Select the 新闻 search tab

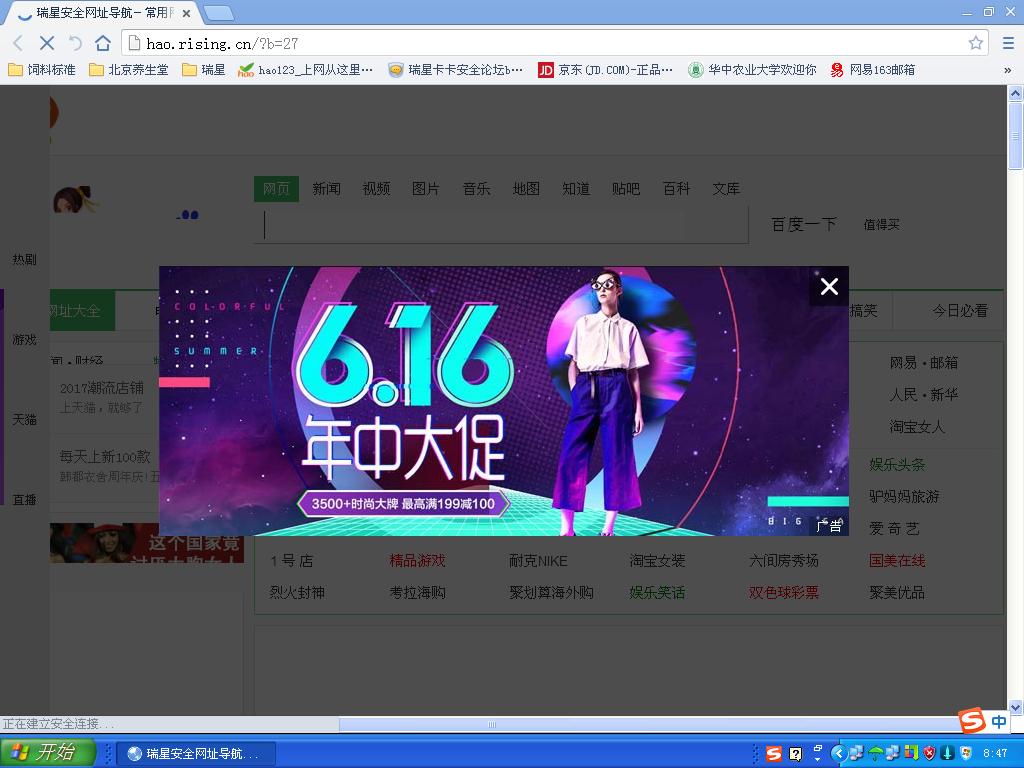pyautogui.click(x=326, y=189)
